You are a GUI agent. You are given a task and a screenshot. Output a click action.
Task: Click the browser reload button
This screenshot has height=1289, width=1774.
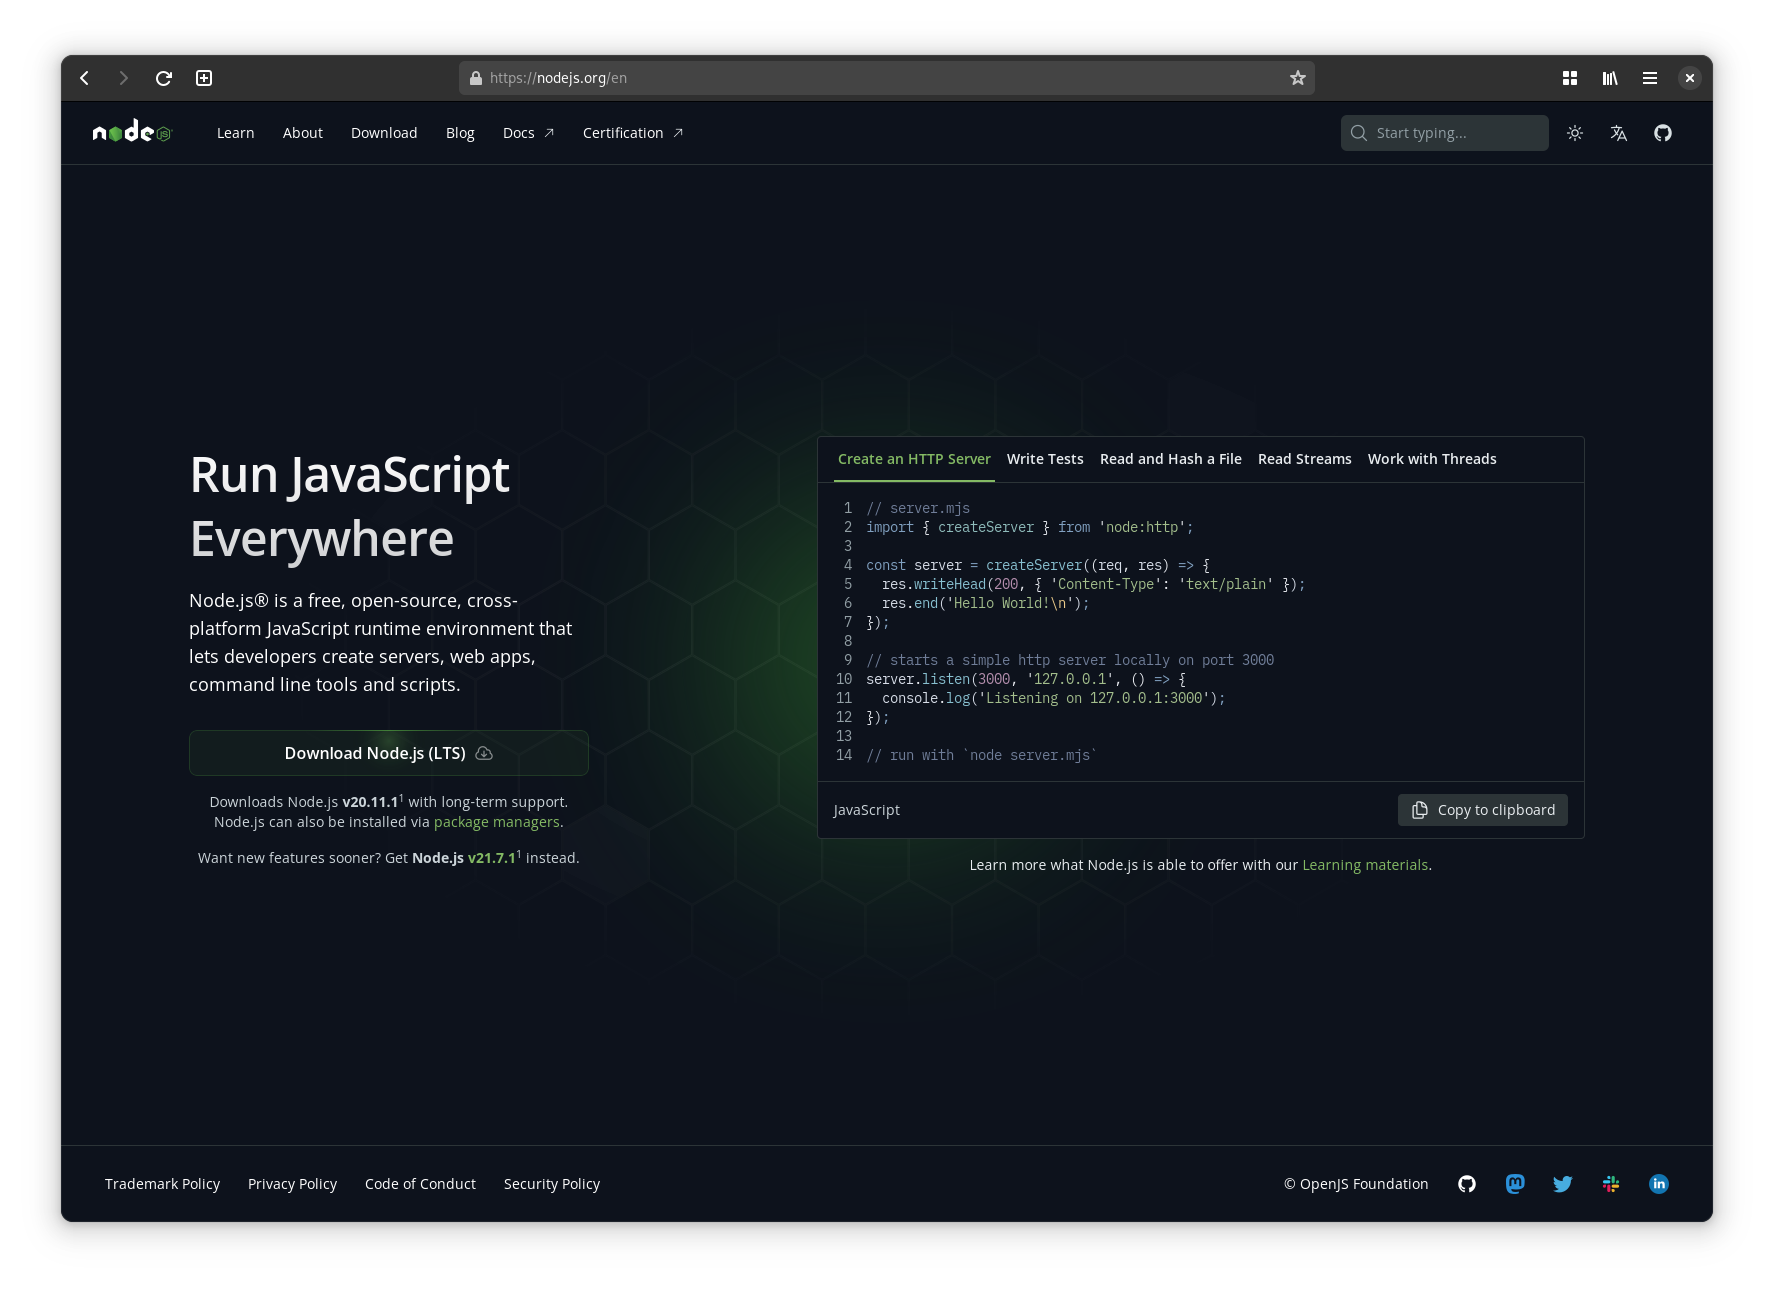[x=164, y=78]
